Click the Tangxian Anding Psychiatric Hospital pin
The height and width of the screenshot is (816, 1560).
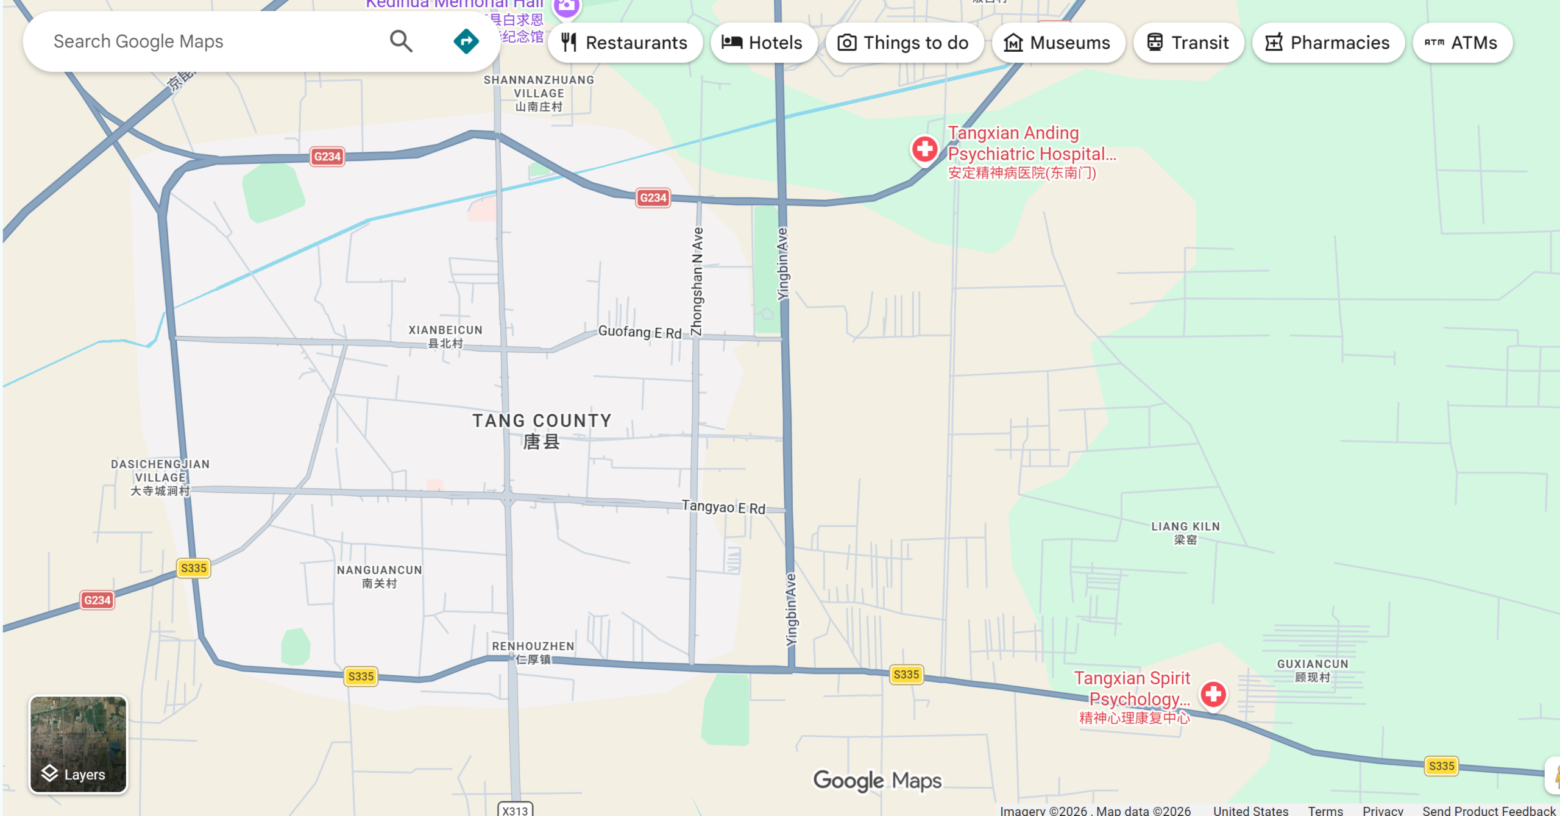click(925, 150)
